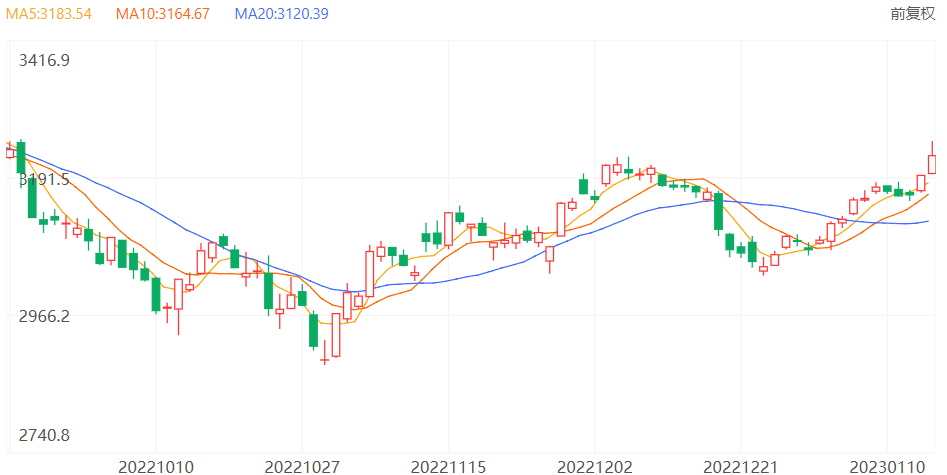The width and height of the screenshot is (947, 475).
Task: Click the 3191.5 price axis label
Action: coord(44,179)
